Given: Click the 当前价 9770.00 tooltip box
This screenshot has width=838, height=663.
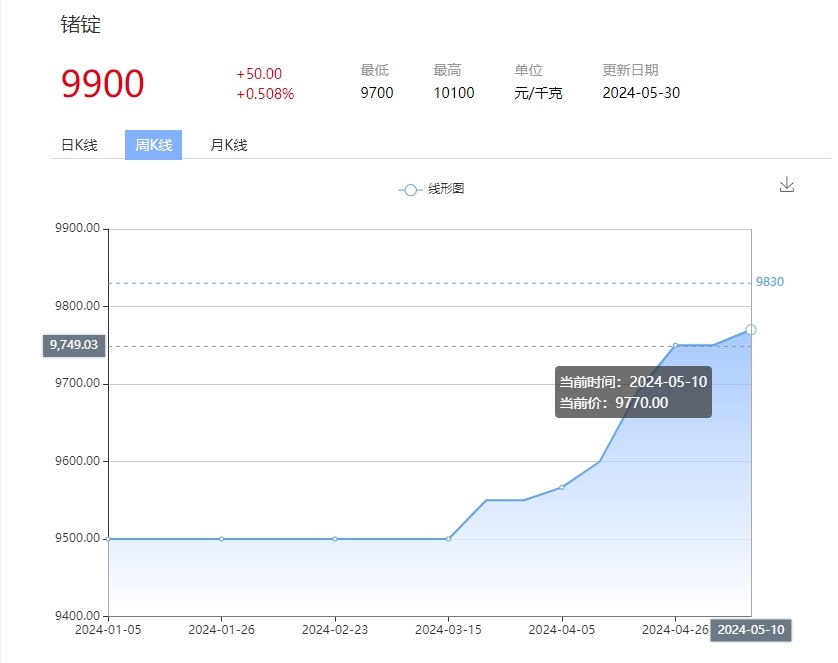Looking at the screenshot, I should [633, 392].
